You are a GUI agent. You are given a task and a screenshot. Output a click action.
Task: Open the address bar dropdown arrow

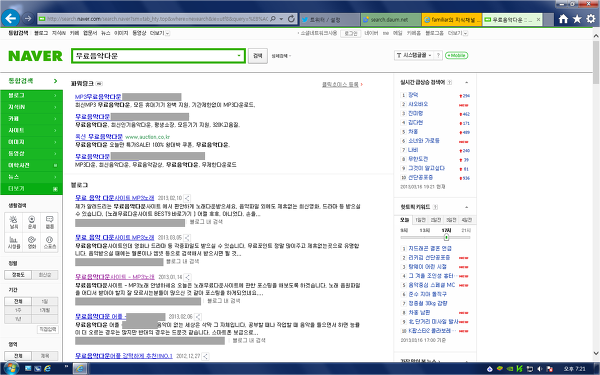(281, 18)
